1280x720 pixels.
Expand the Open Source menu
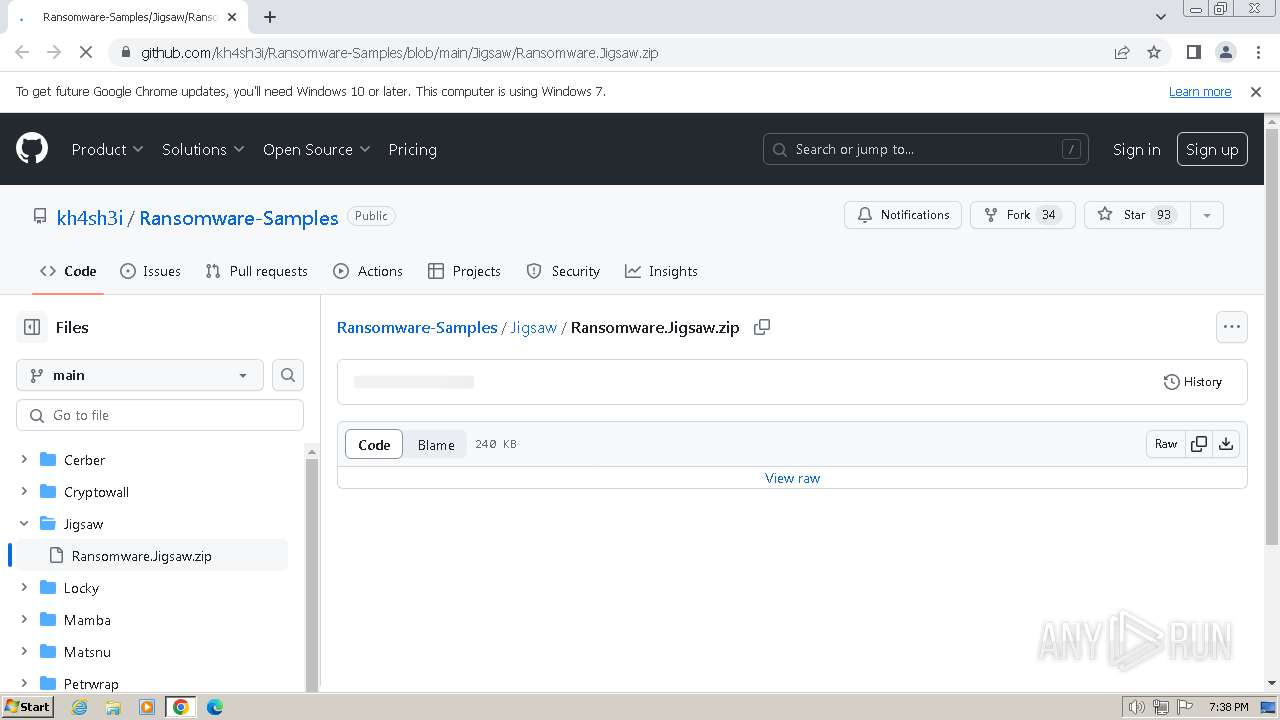[316, 149]
